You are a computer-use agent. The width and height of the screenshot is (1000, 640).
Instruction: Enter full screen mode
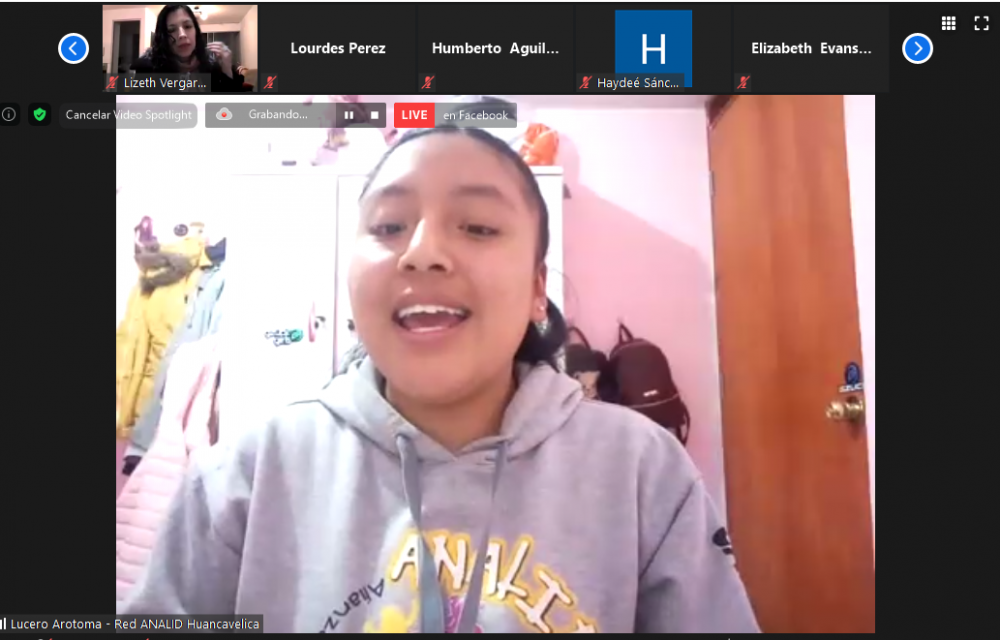981,23
